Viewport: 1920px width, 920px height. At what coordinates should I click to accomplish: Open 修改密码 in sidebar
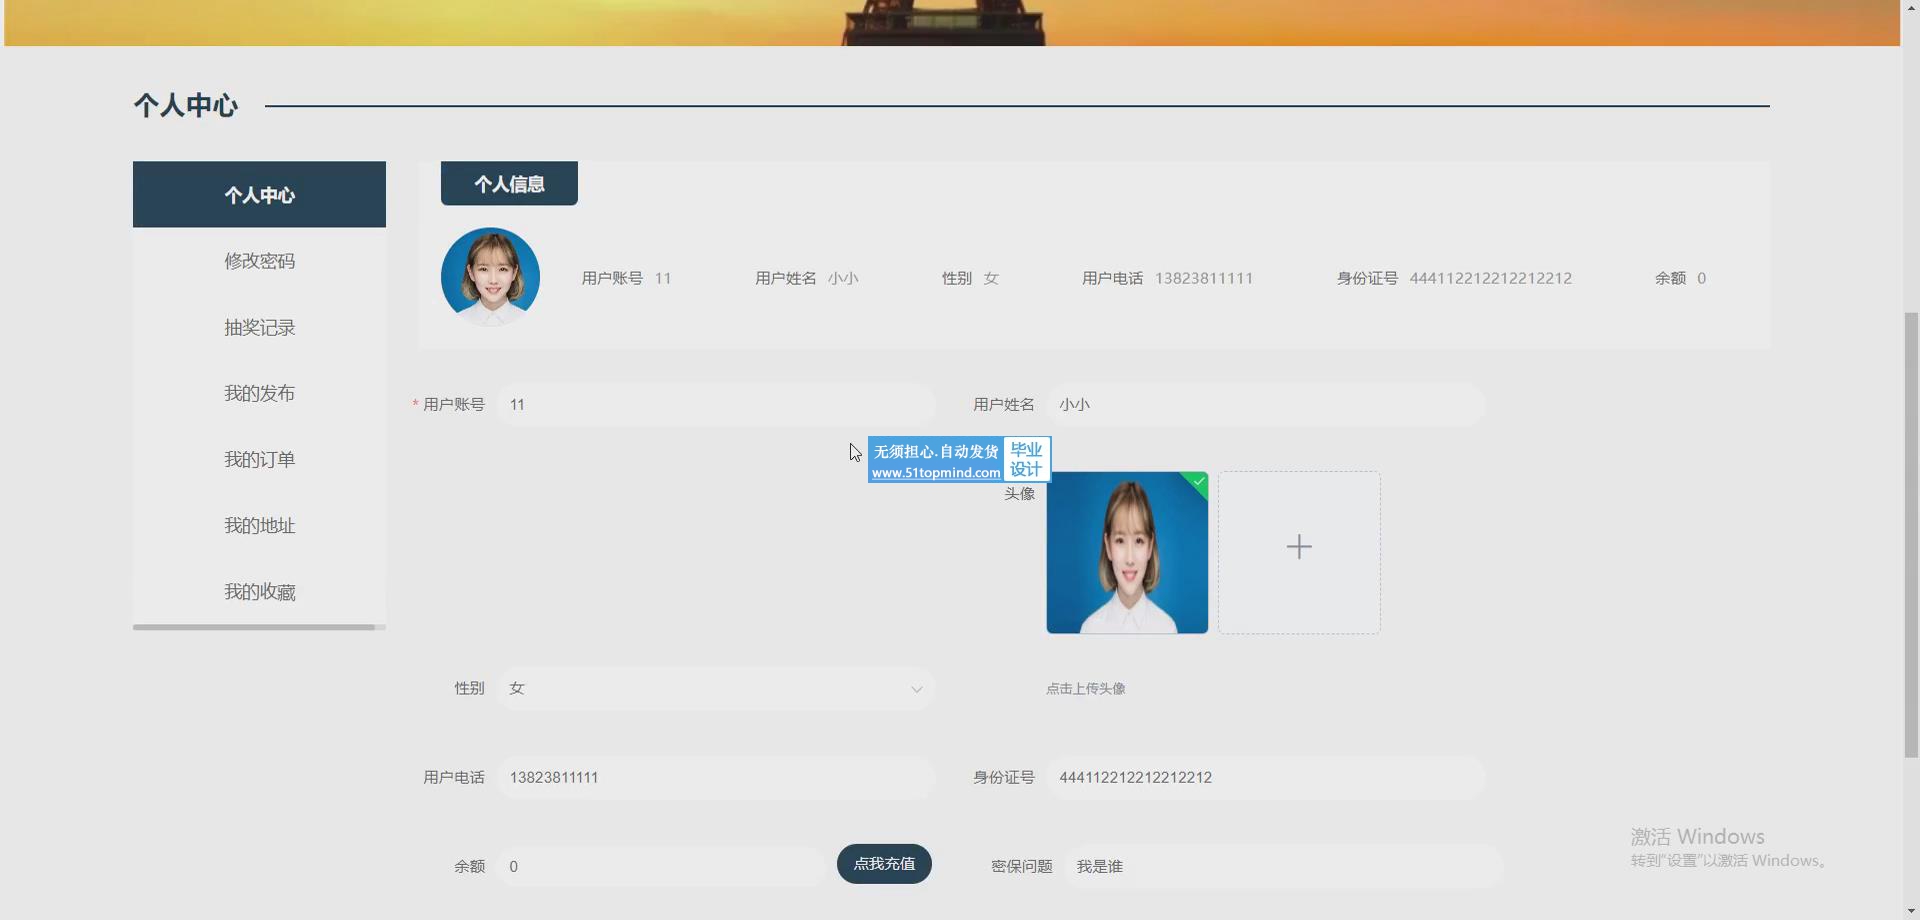259,261
